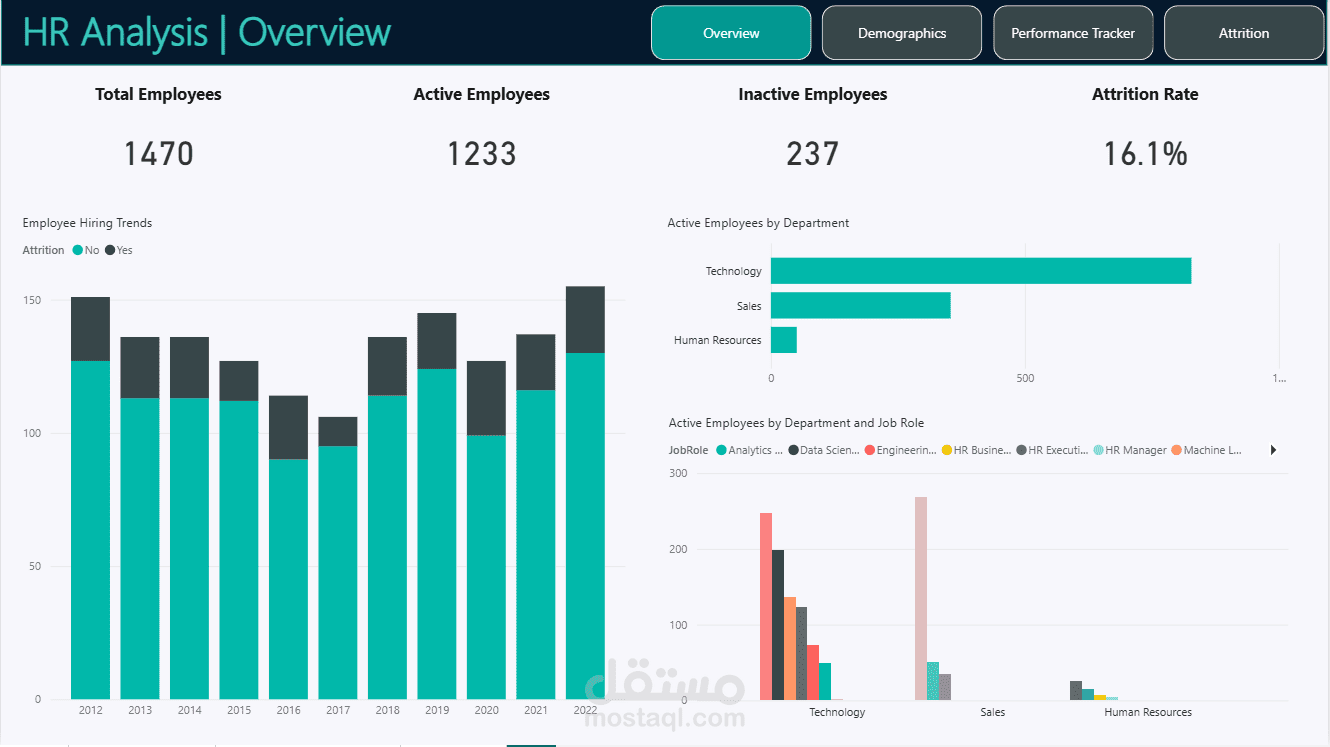Click the 2022 bar in Employee Hiring Trends
Image resolution: width=1330 pixels, height=747 pixels.
(585, 490)
